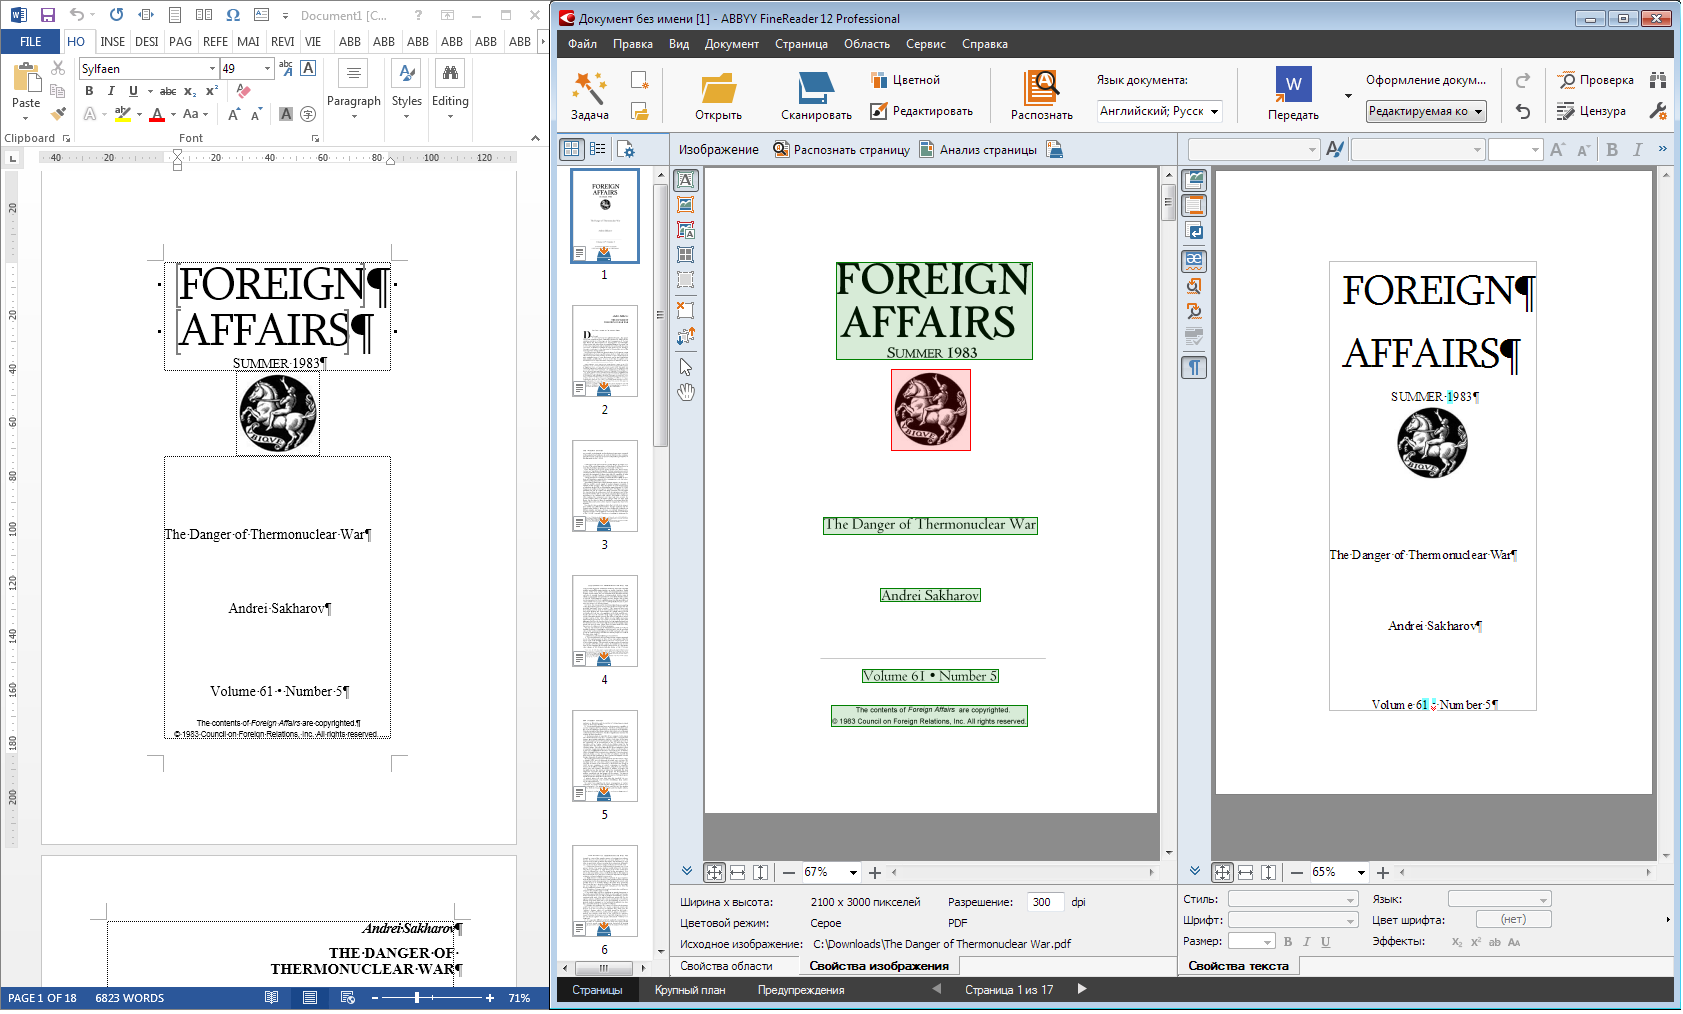Select the Проверка verification tool
The height and width of the screenshot is (1014, 1683).
1595,80
